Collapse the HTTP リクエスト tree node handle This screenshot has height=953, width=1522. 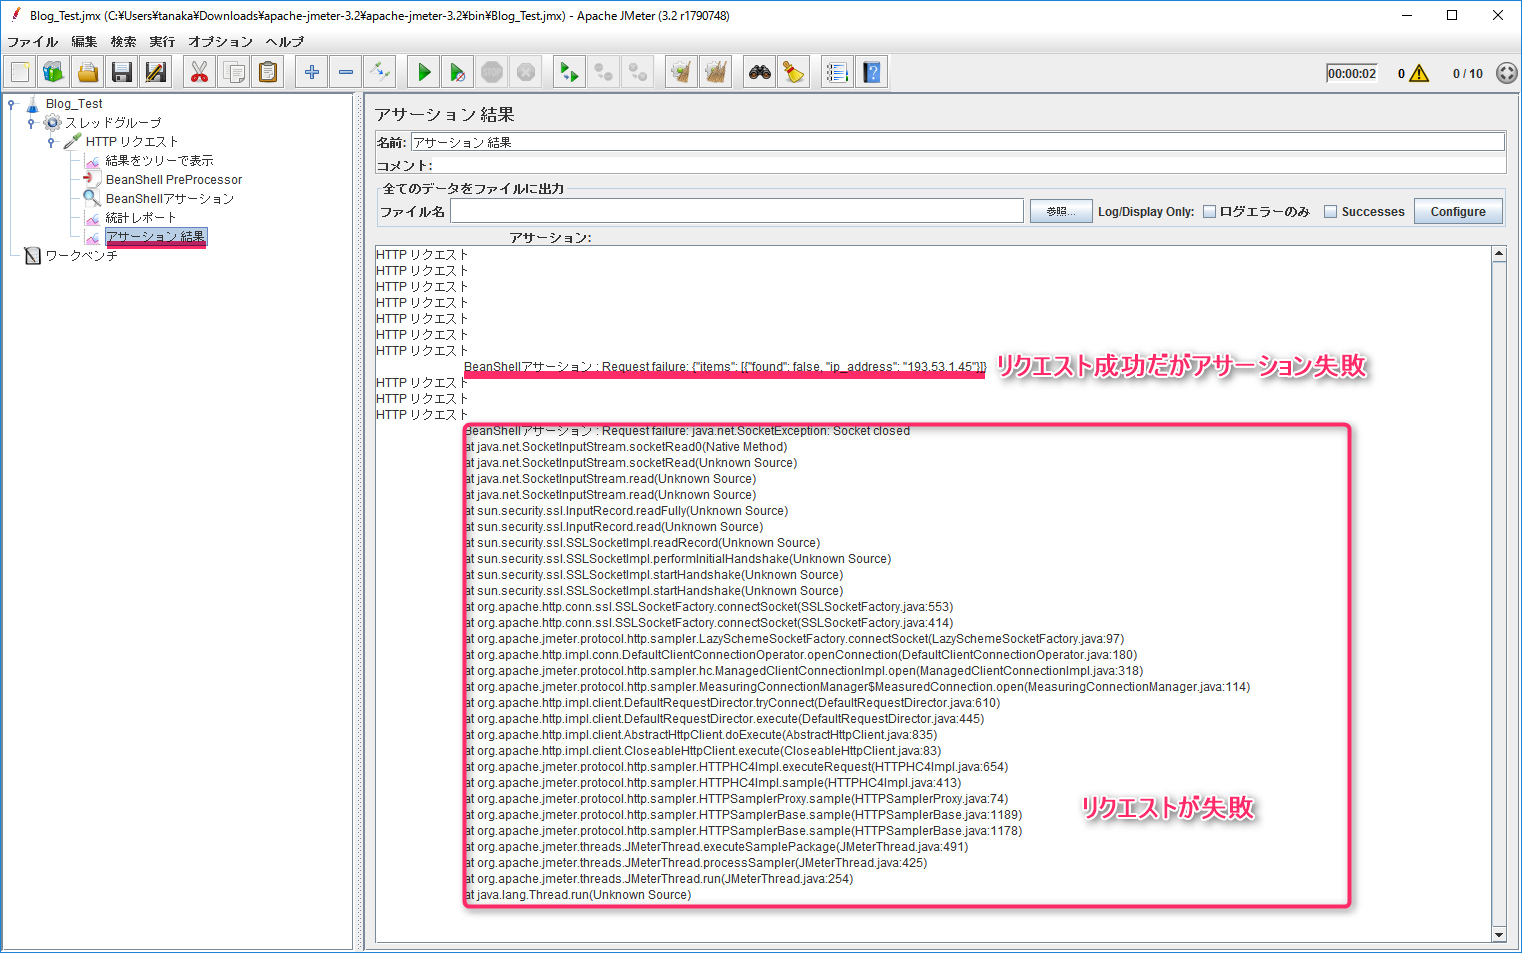point(51,142)
